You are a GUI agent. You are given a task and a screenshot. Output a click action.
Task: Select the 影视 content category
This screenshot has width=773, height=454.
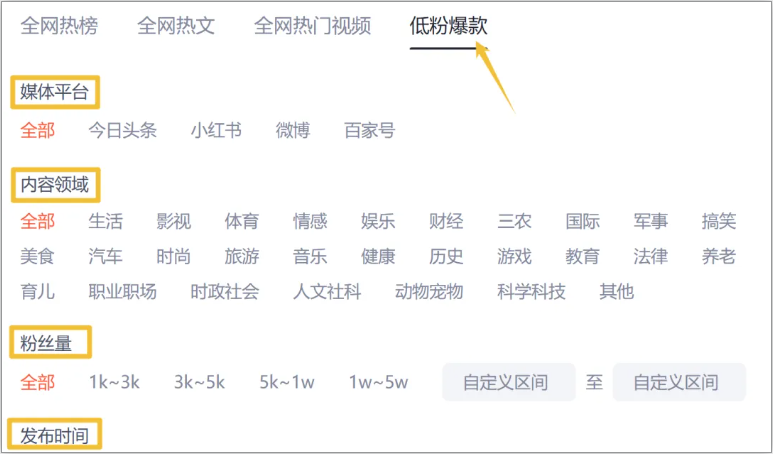click(x=174, y=221)
